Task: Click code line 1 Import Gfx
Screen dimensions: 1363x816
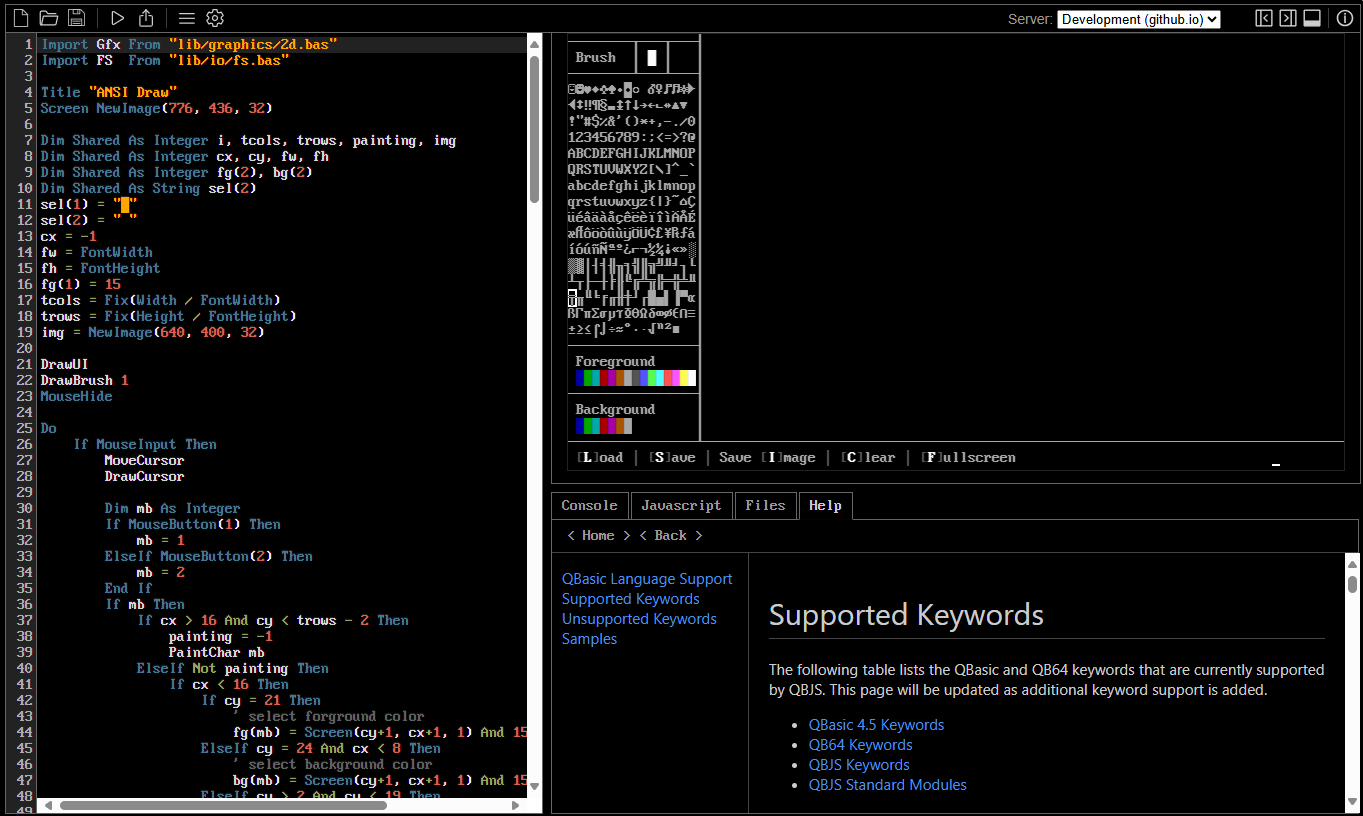Action: (188, 44)
